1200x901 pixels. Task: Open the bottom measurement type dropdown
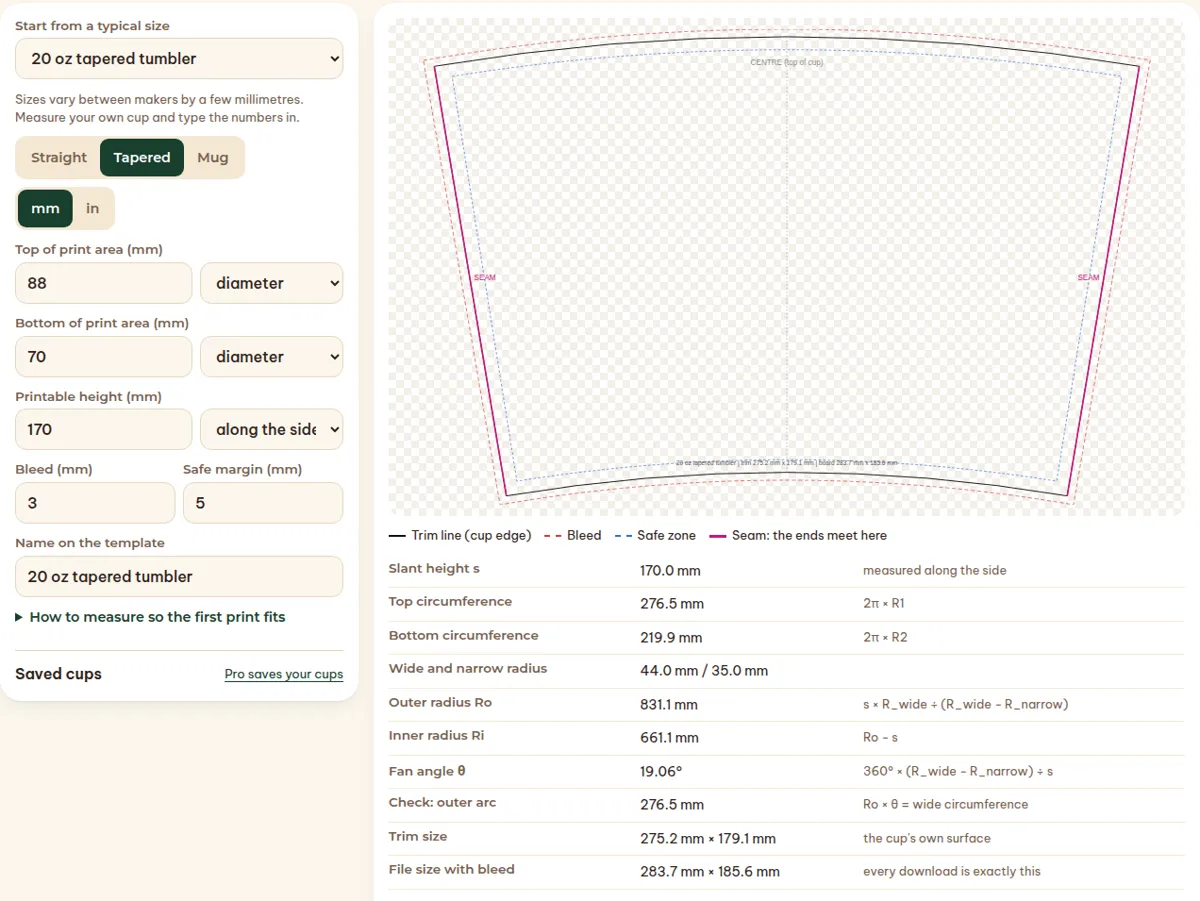pyautogui.click(x=272, y=357)
